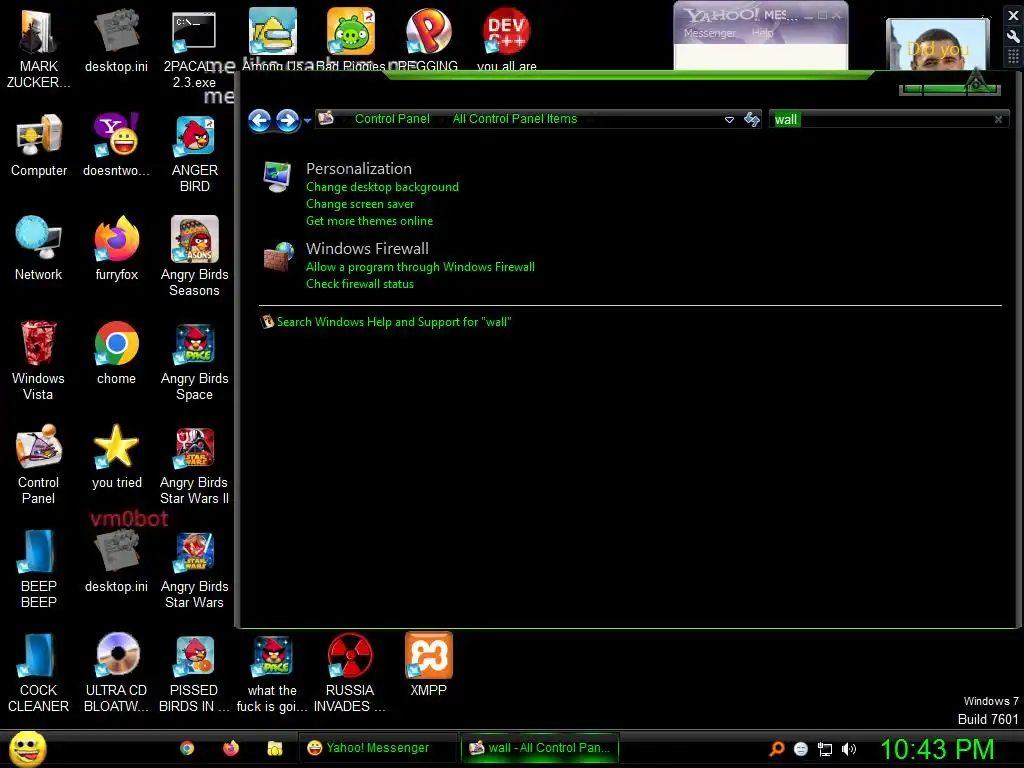Screen dimensions: 1024x768
Task: Launch Yahoo icon labeled doesntwo...
Action: 116,145
